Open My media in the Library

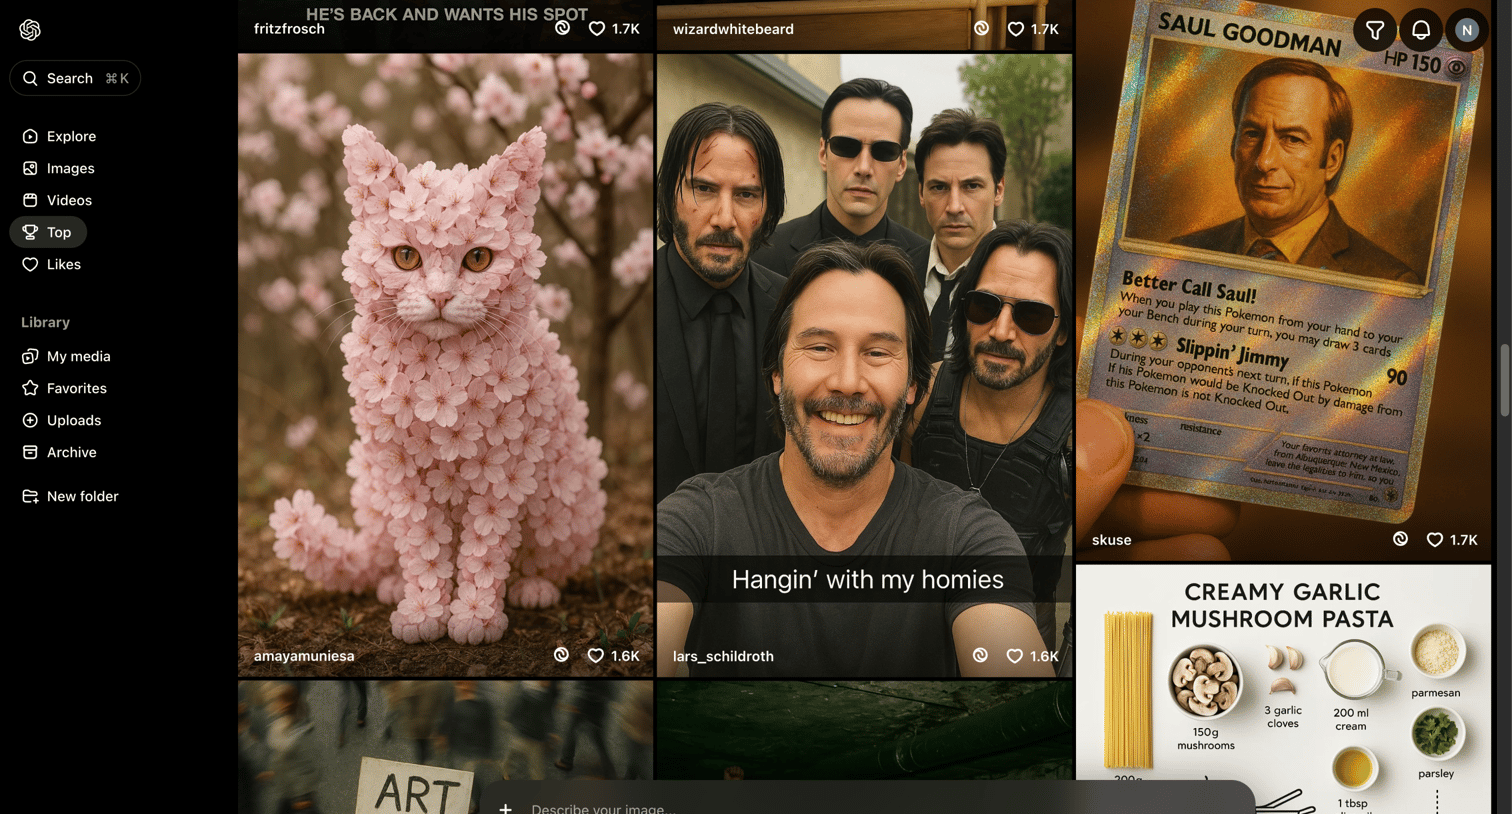[x=66, y=356]
